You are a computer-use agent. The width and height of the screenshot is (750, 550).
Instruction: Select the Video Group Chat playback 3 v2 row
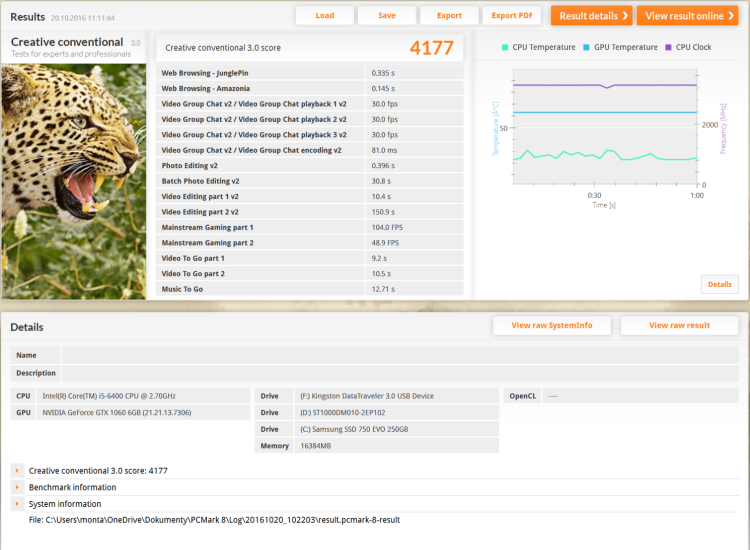[x=309, y=134]
